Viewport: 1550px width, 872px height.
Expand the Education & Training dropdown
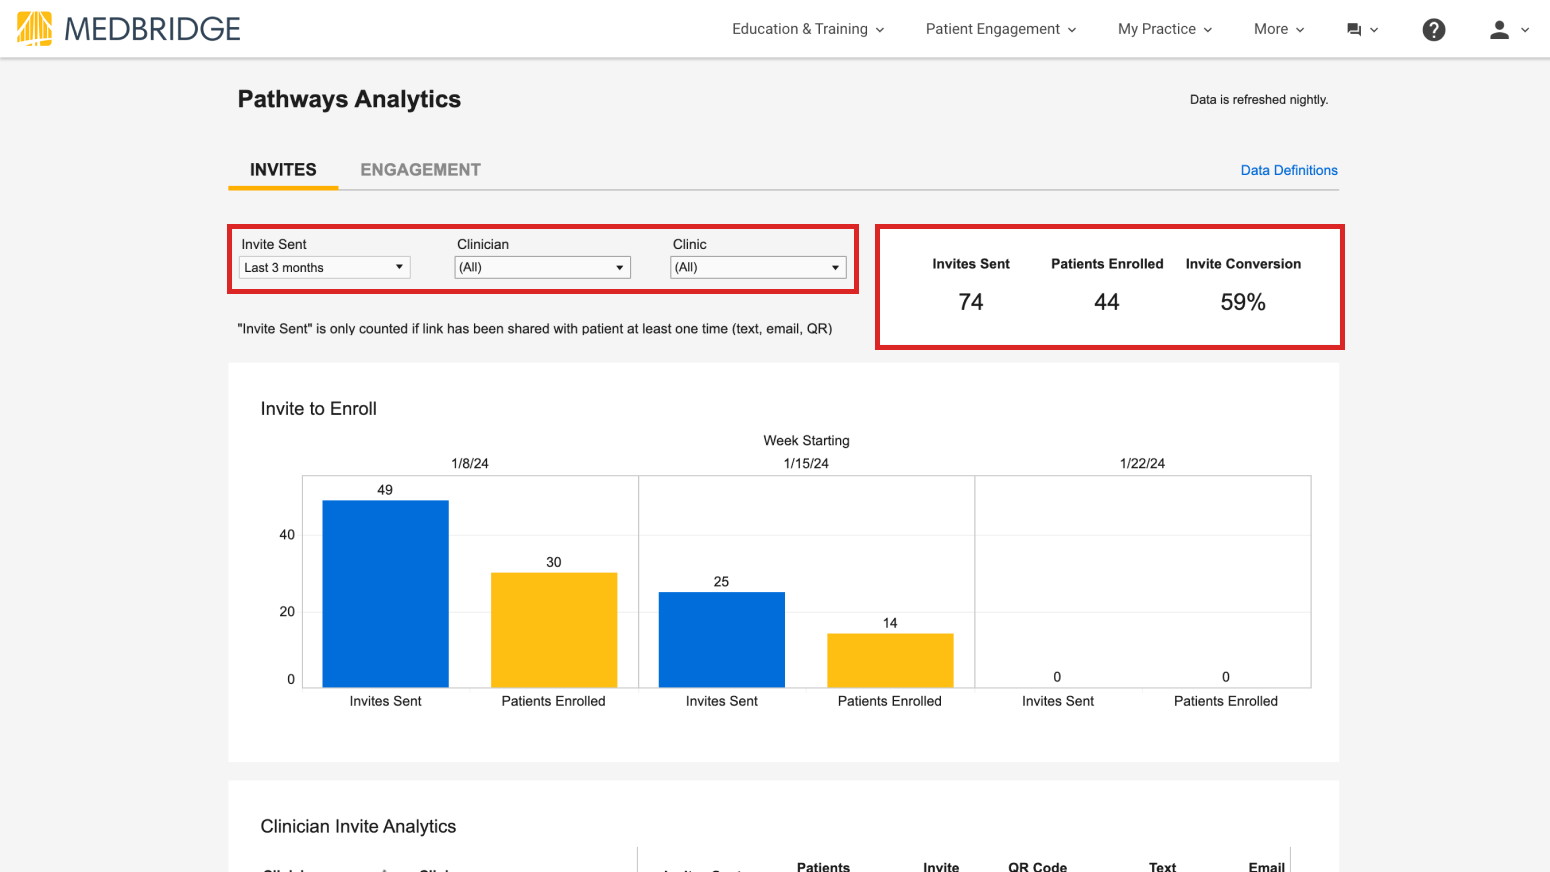pyautogui.click(x=807, y=29)
